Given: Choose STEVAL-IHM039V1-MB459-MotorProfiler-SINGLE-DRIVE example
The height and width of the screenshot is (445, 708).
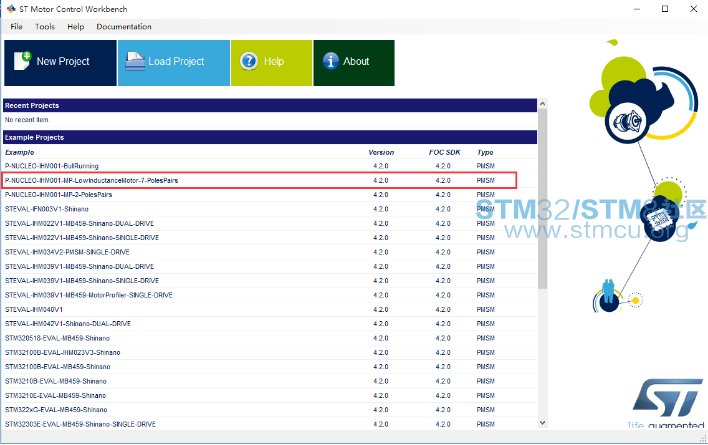Looking at the screenshot, I should tap(89, 295).
